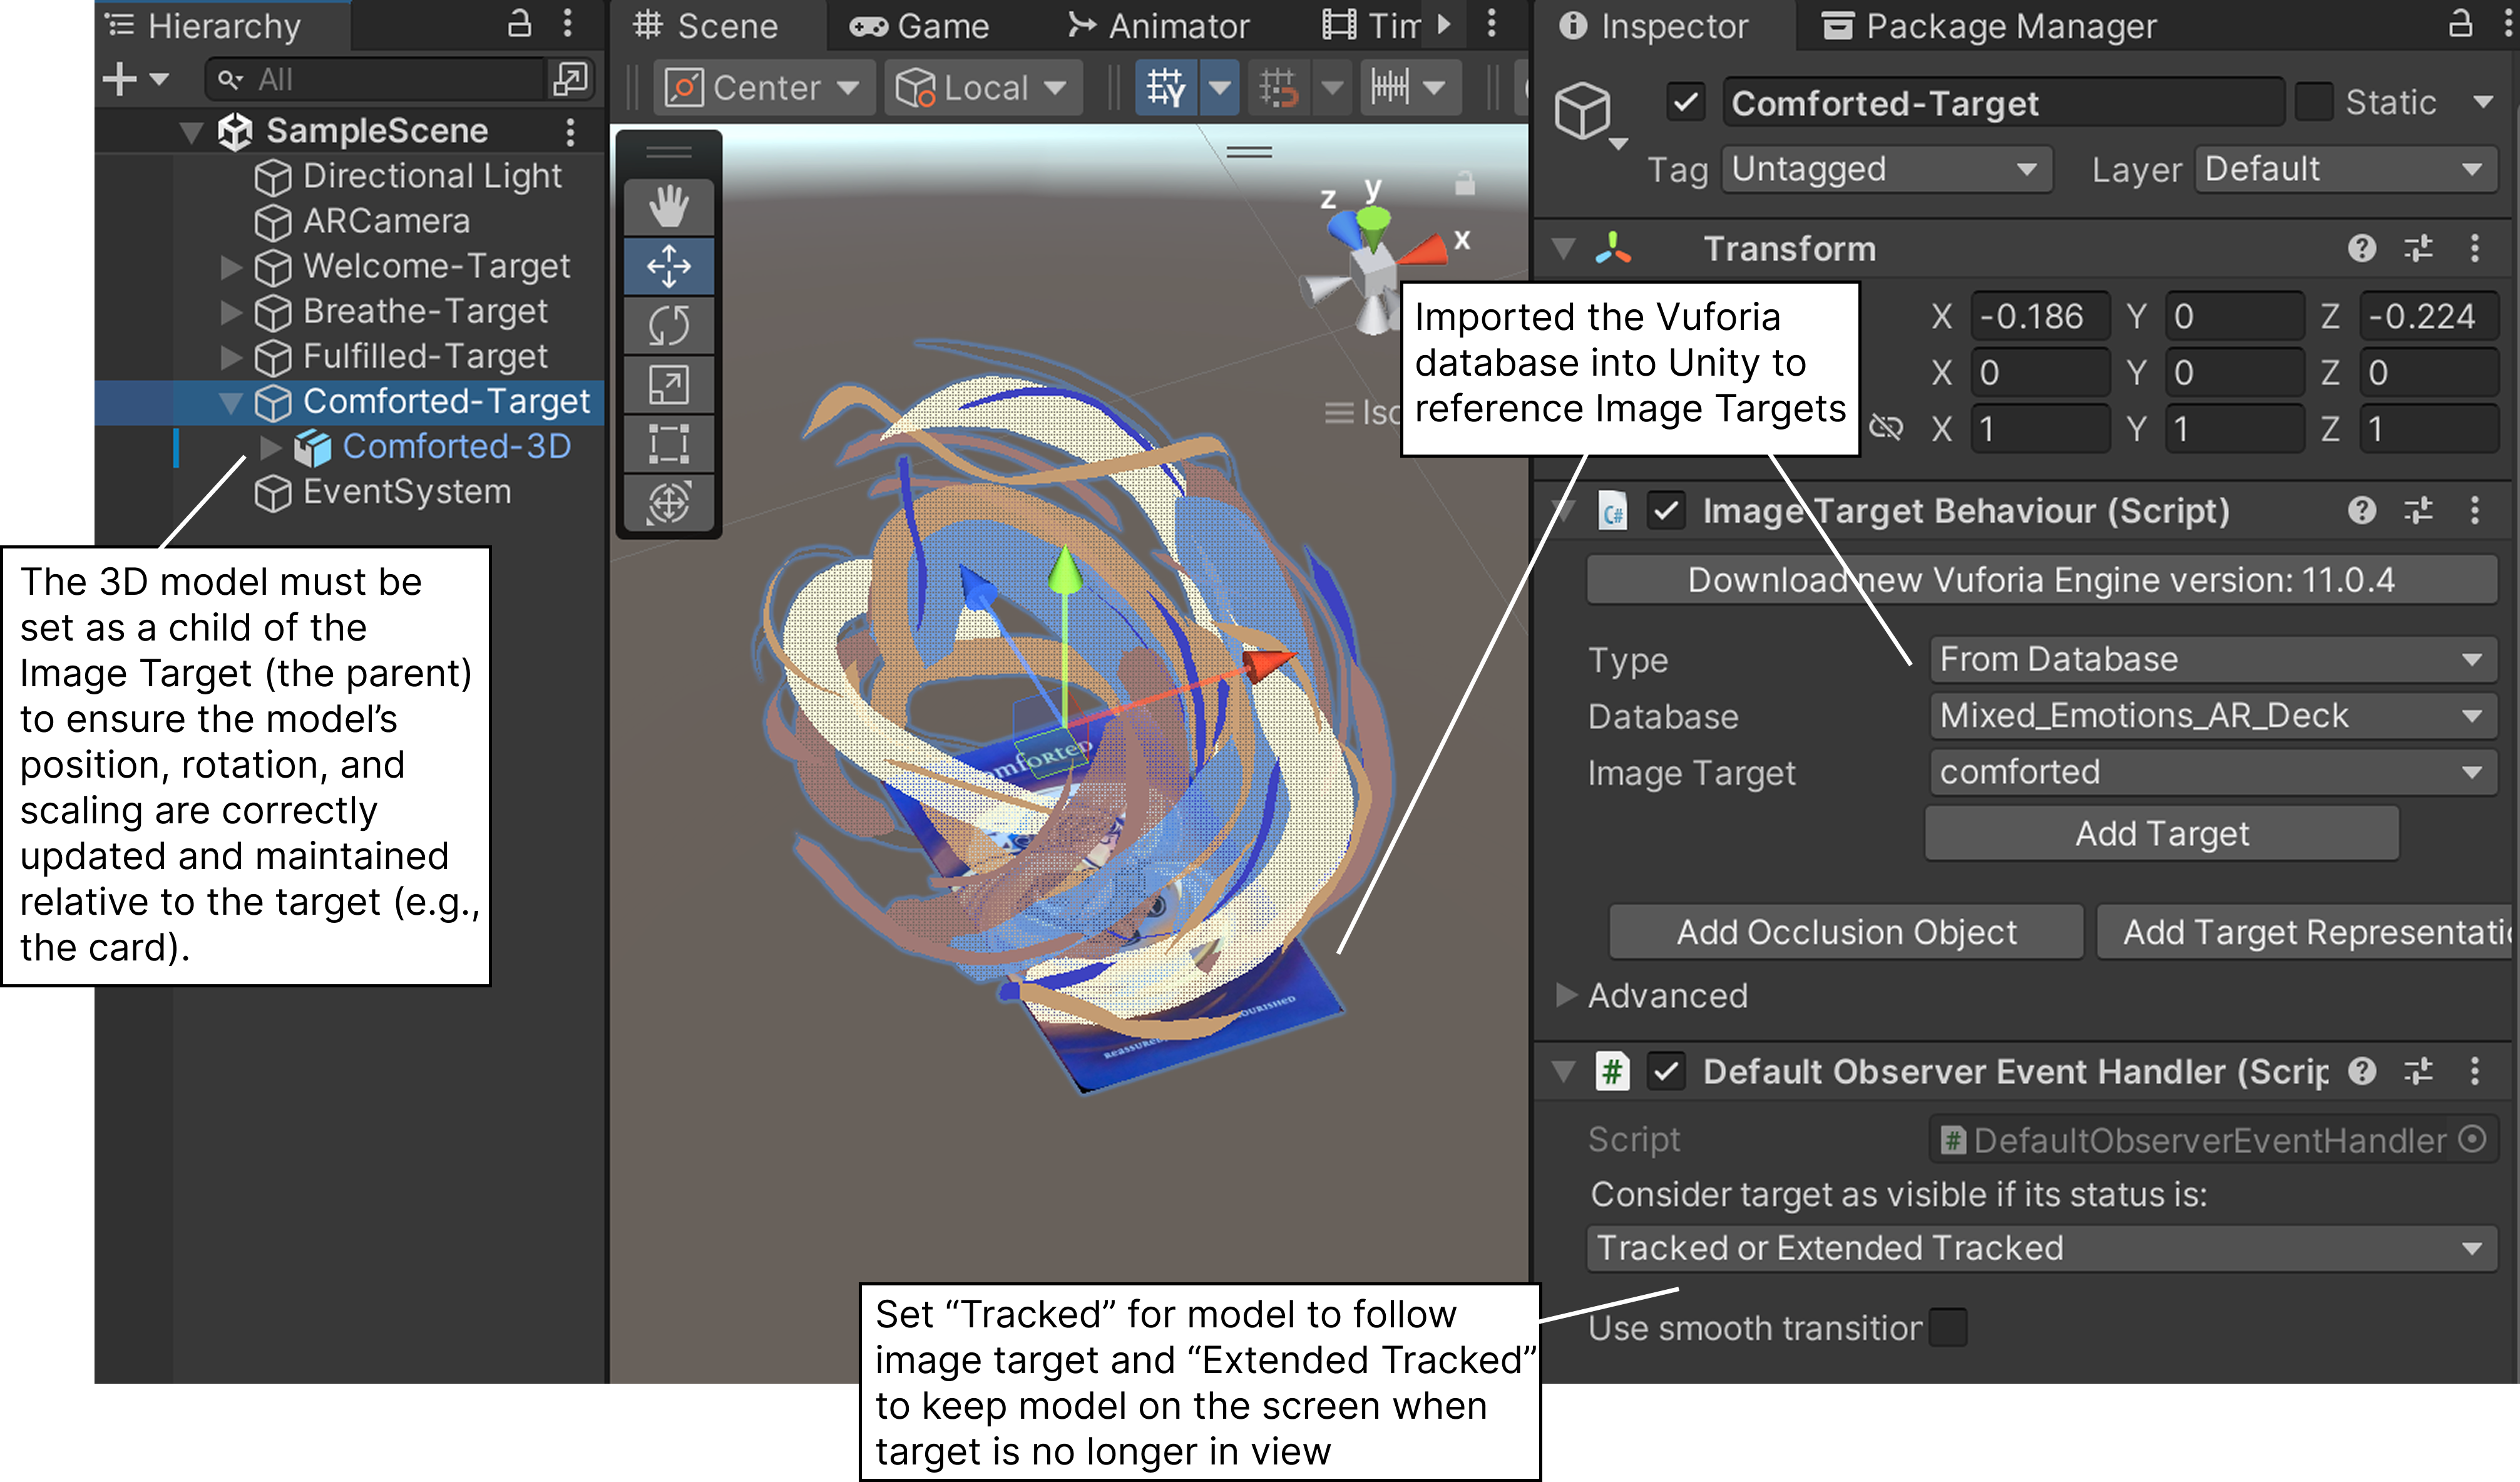The height and width of the screenshot is (1482, 2520).
Task: Select the Scale tool
Action: [668, 384]
